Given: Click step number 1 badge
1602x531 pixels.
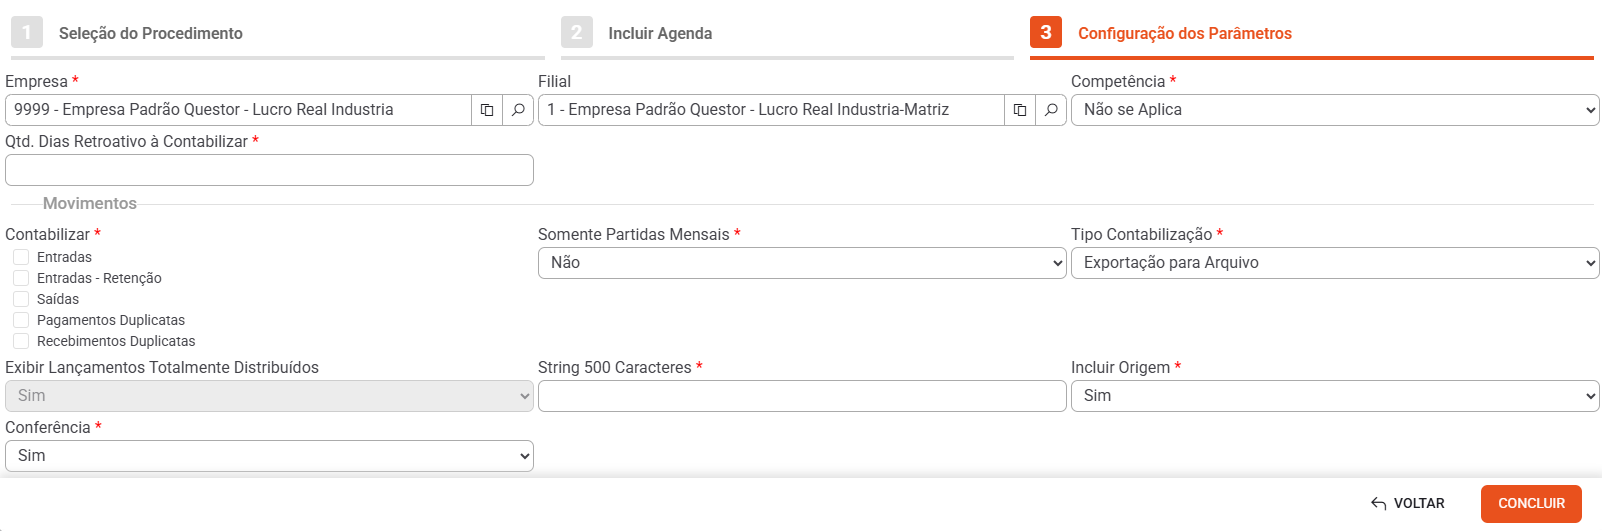Looking at the screenshot, I should click(27, 32).
